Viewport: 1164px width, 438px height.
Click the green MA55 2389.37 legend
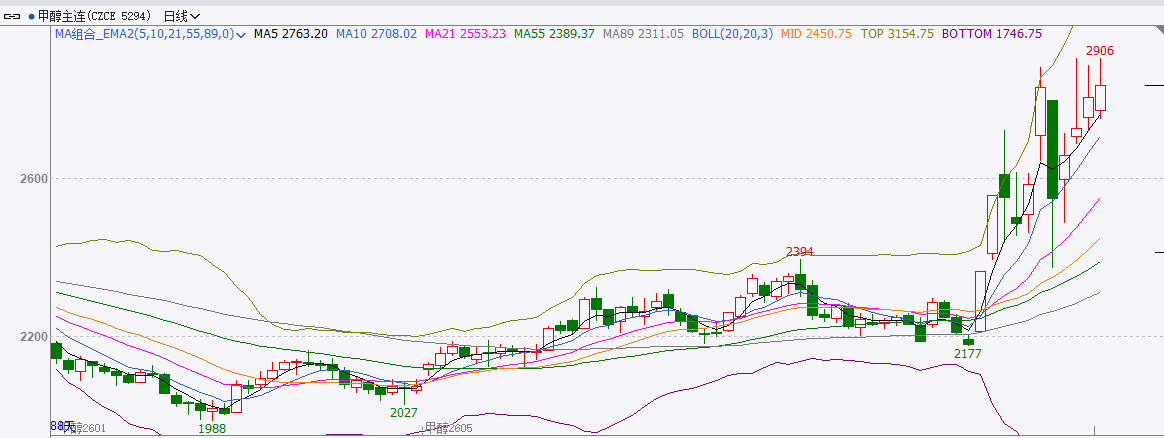[554, 34]
